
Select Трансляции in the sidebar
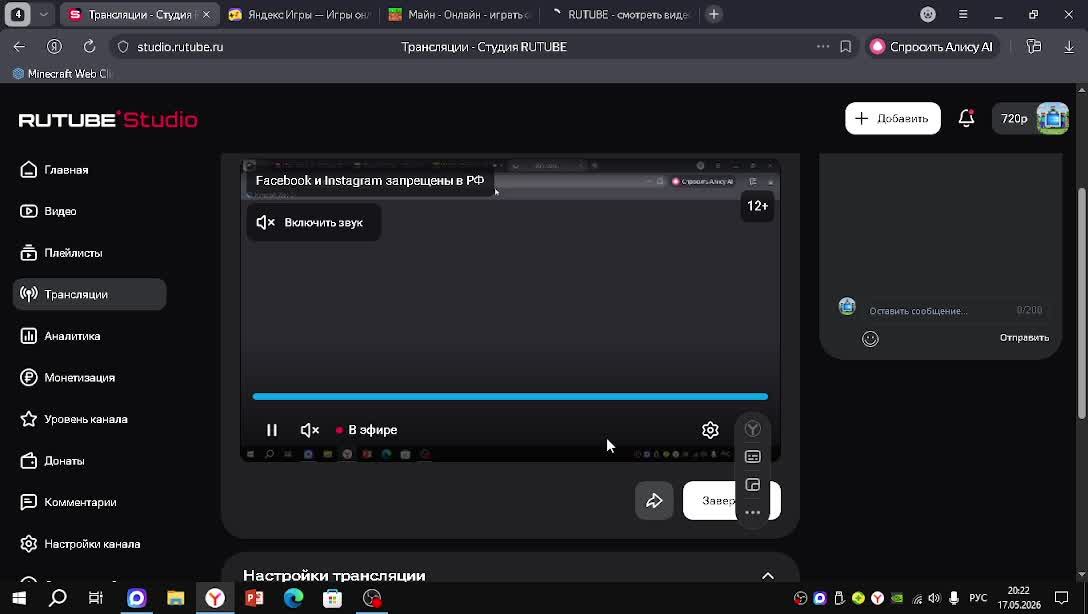pos(90,294)
